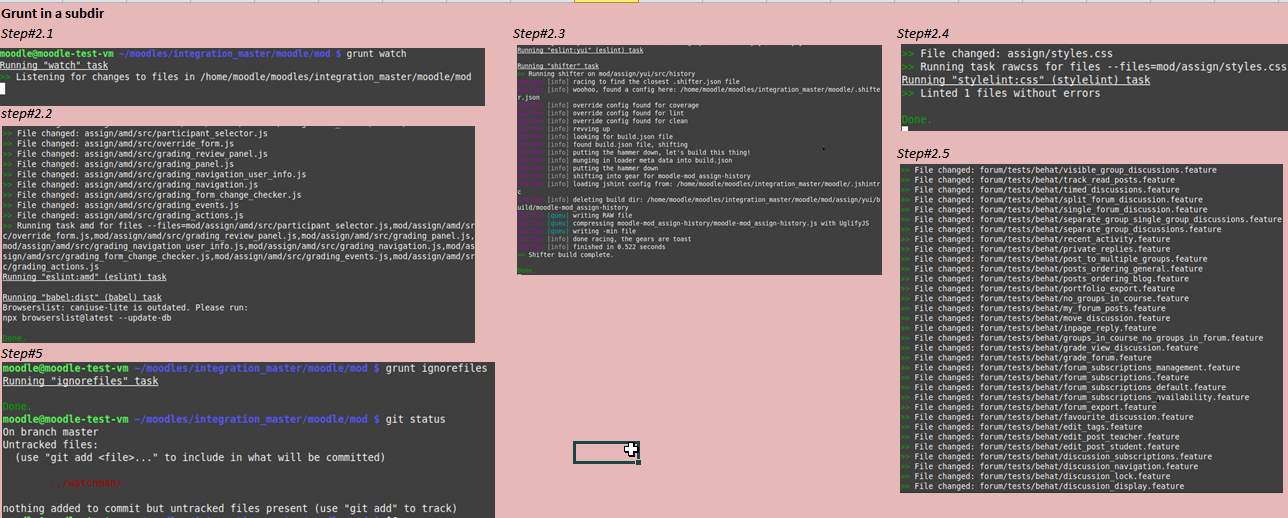Select the 'Step#2.1' label cell
The height and width of the screenshot is (518, 1288).
[x=27, y=34]
